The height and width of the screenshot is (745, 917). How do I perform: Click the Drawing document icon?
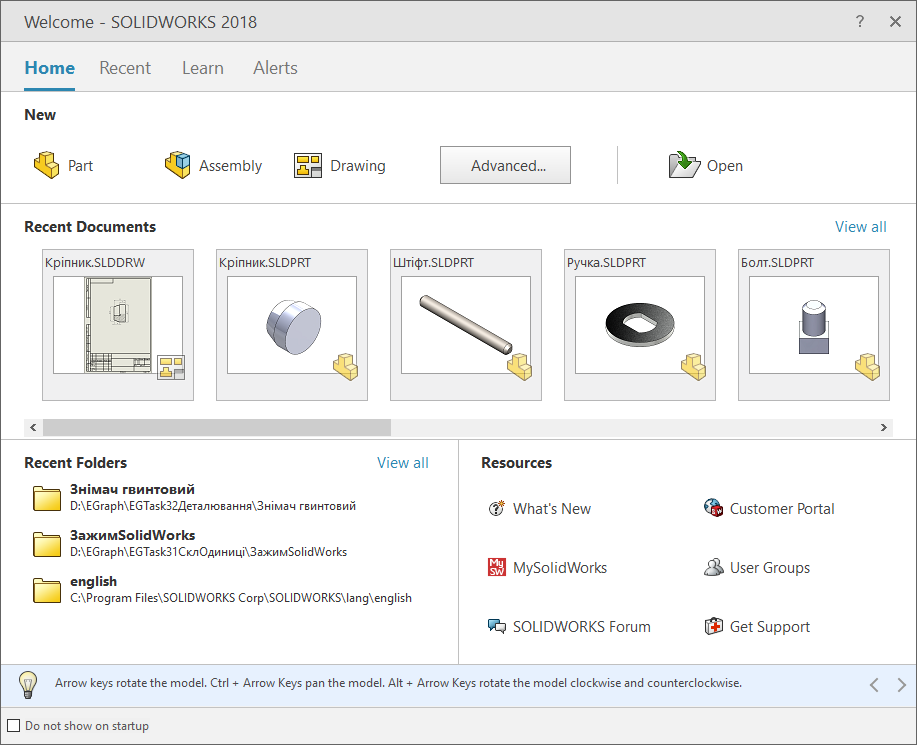308,166
